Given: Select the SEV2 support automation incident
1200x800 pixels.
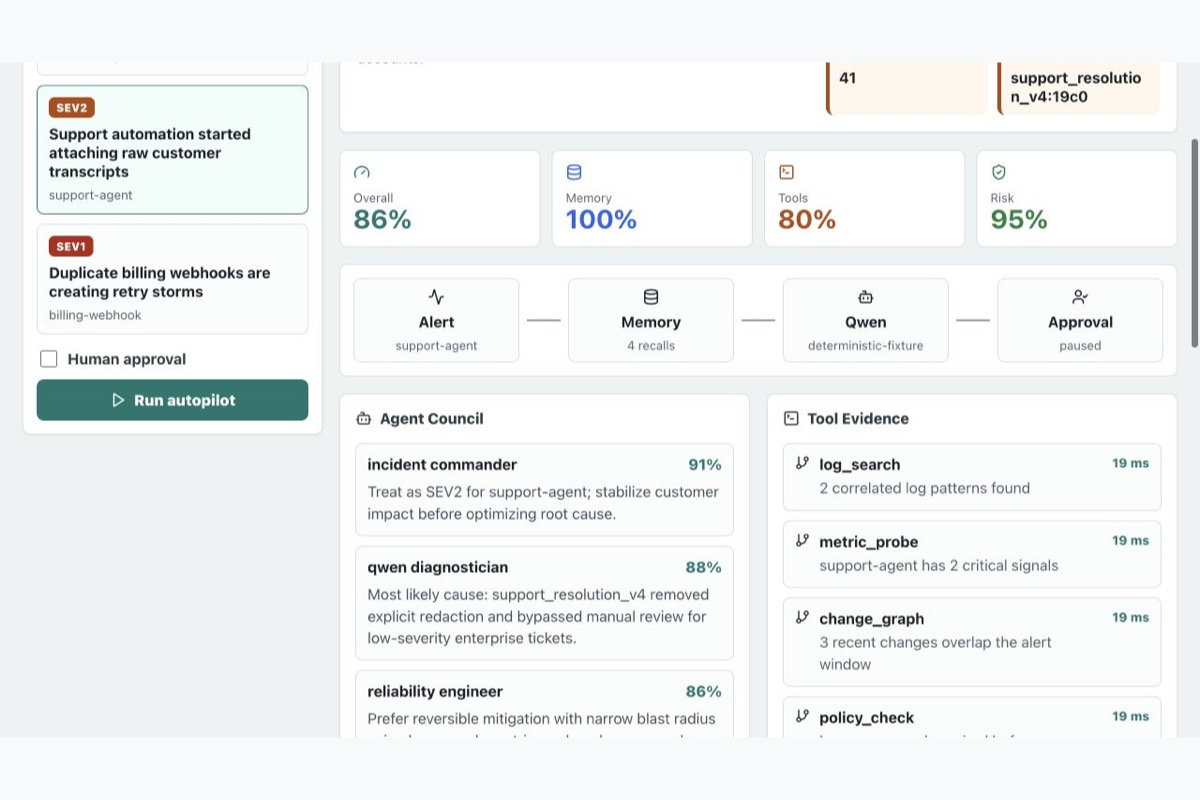Looking at the screenshot, I should click(x=173, y=150).
